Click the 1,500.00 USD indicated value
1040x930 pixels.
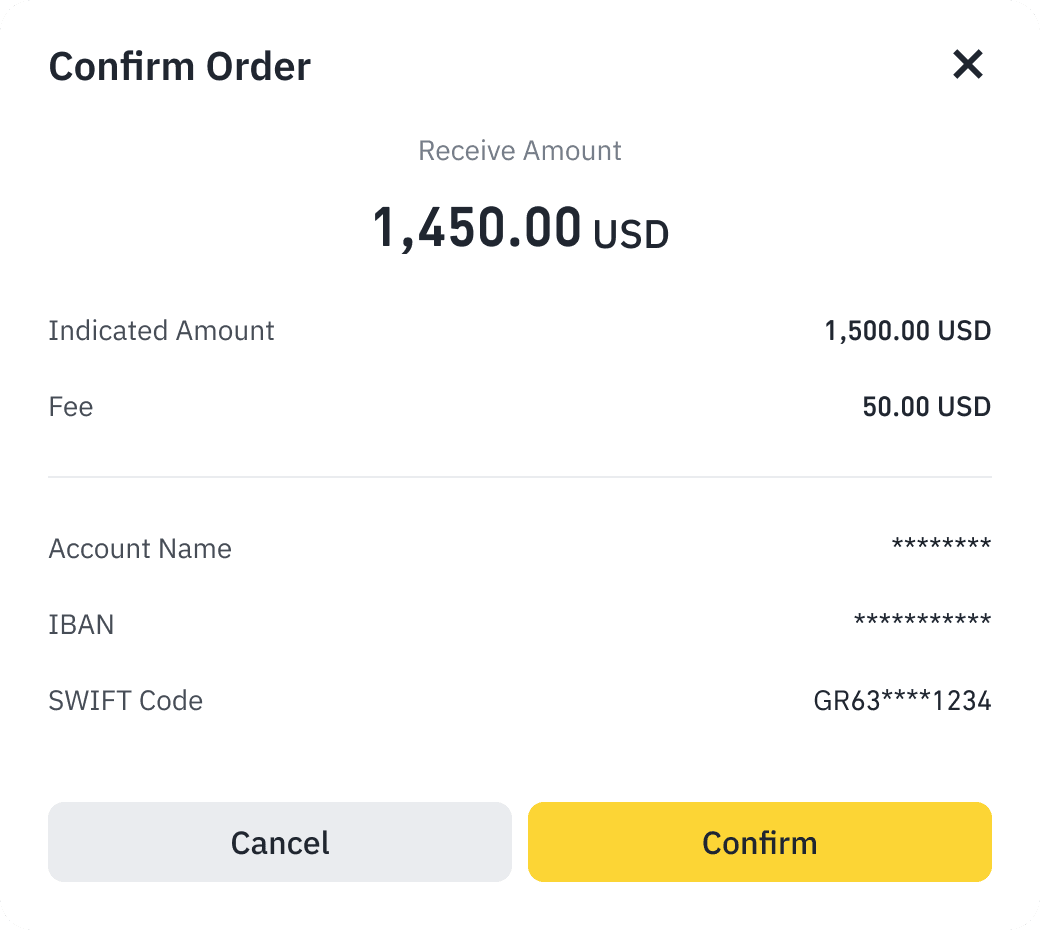[x=907, y=331]
